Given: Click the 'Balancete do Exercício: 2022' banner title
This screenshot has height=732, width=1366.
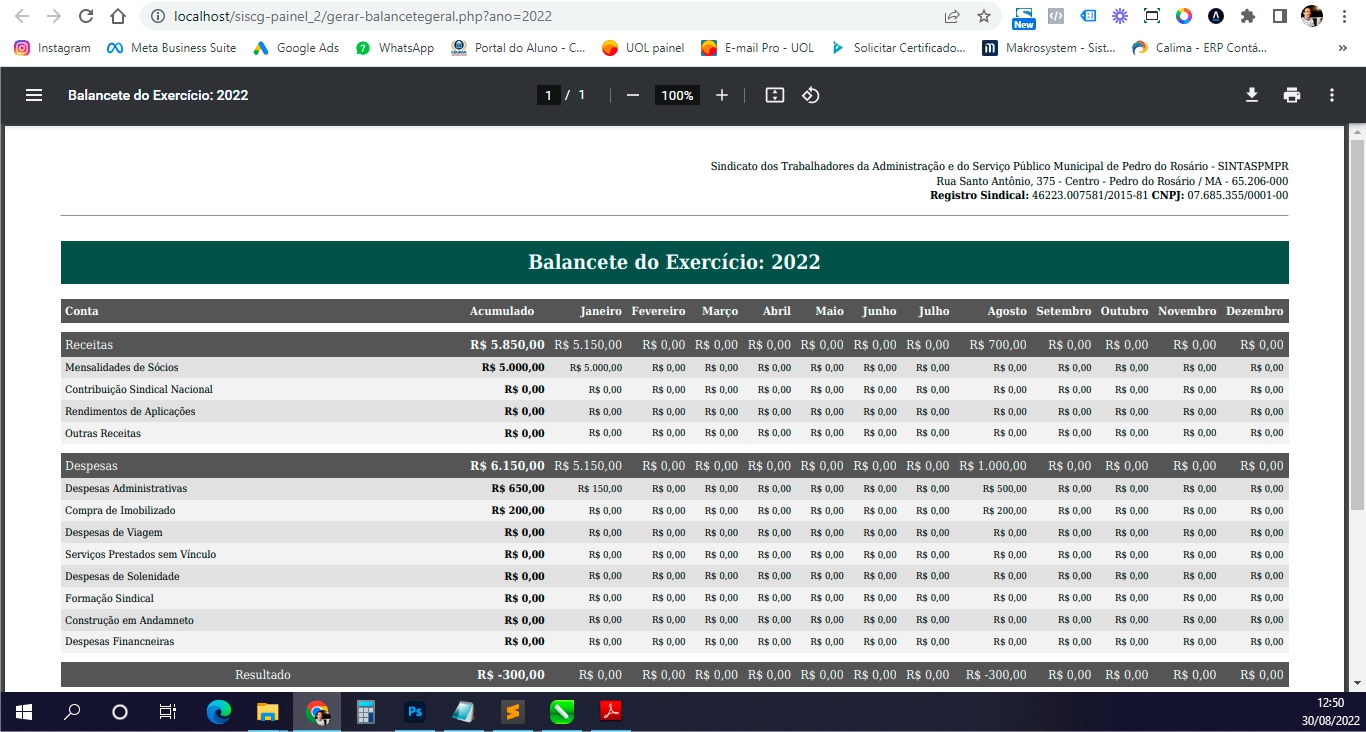Looking at the screenshot, I should pos(674,262).
